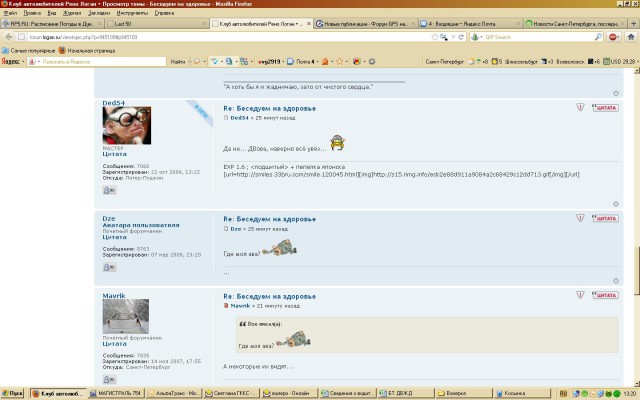Open the Самые популярные bookmark
The width and height of the screenshot is (640, 400).
(x=29, y=51)
